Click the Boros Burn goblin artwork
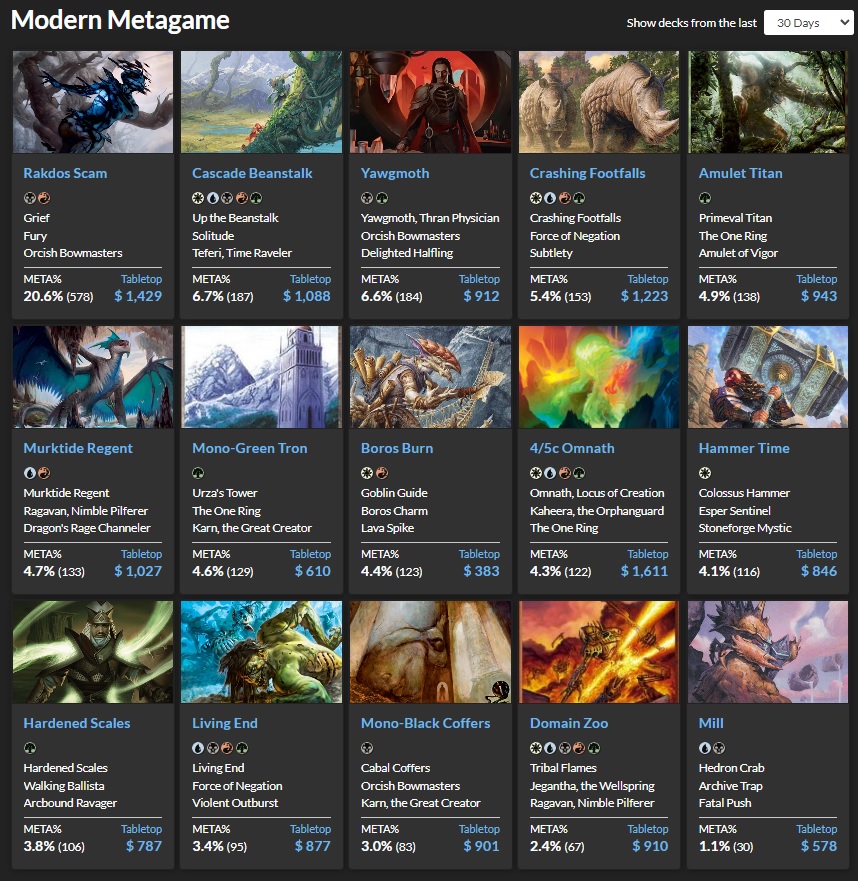The height and width of the screenshot is (881, 858). tap(430, 377)
